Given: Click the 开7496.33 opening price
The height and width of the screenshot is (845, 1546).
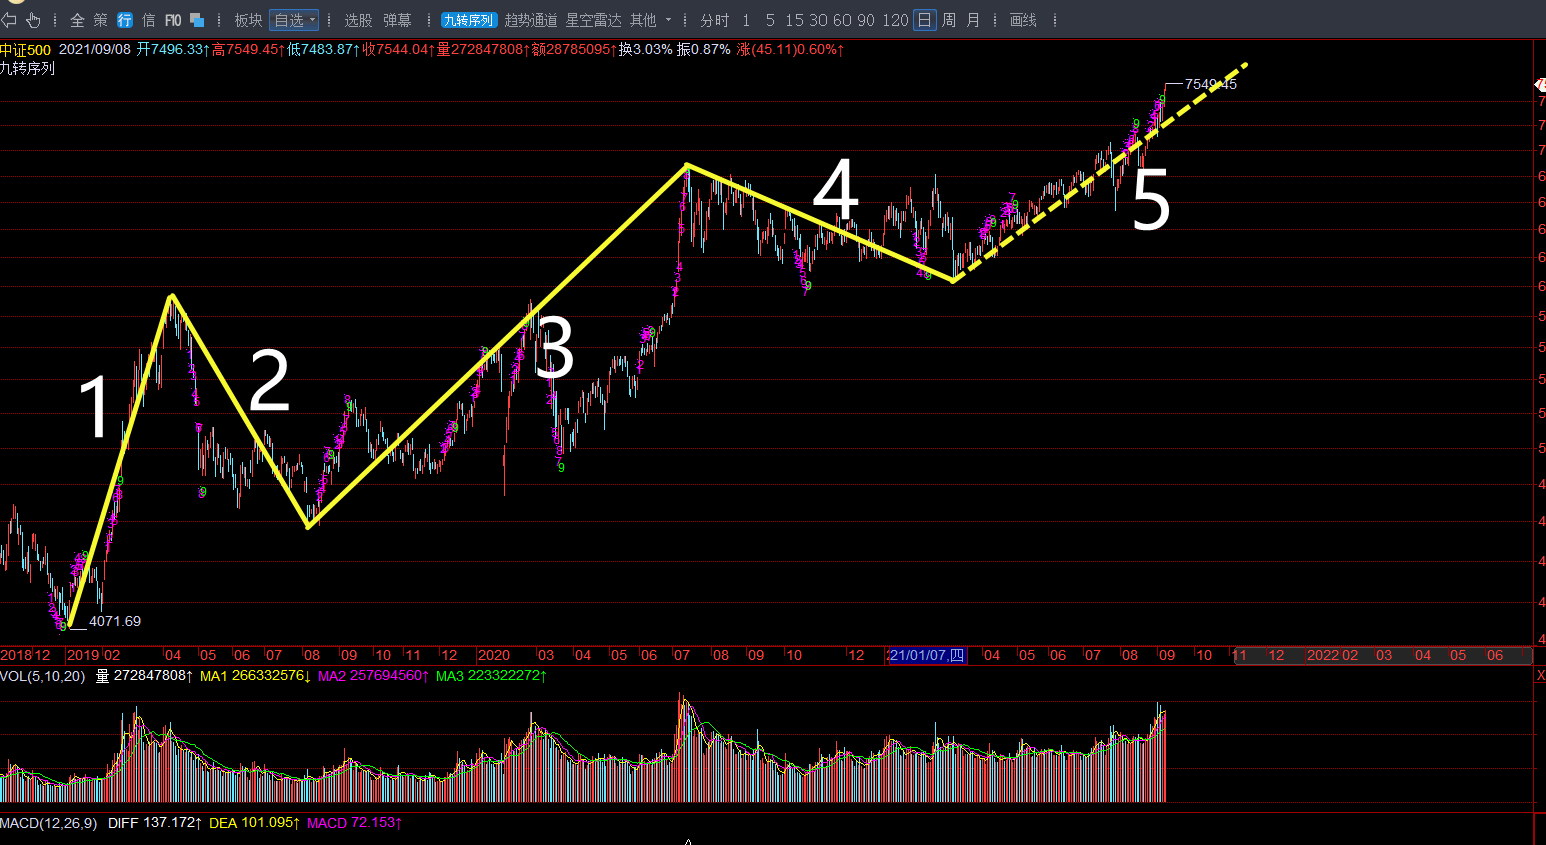Looking at the screenshot, I should 173,49.
